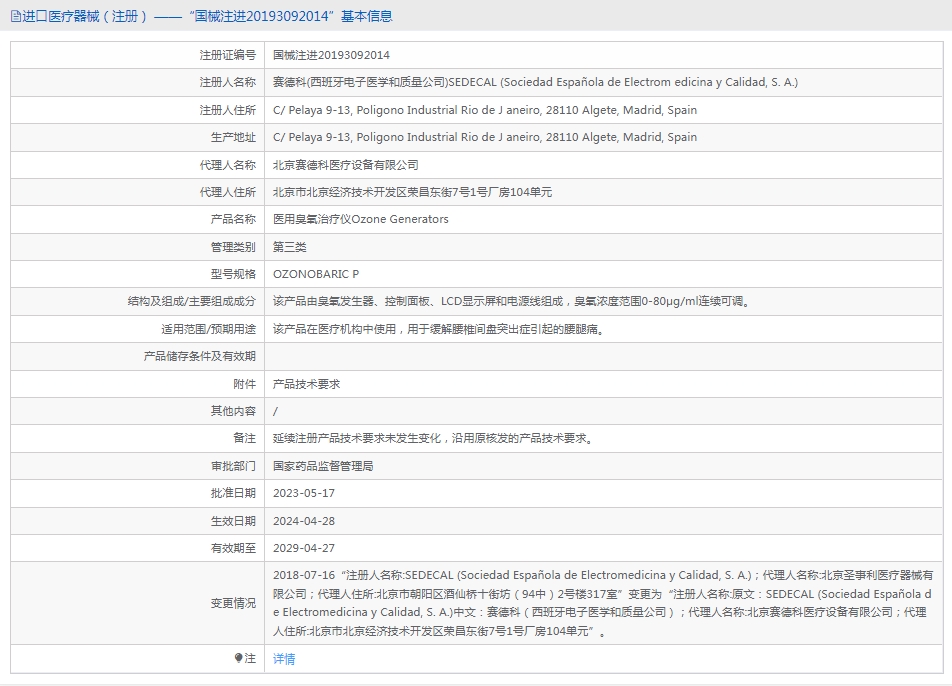The width and height of the screenshot is (952, 686).
Task: Click the 代理人名称 label
Action: (x=228, y=165)
